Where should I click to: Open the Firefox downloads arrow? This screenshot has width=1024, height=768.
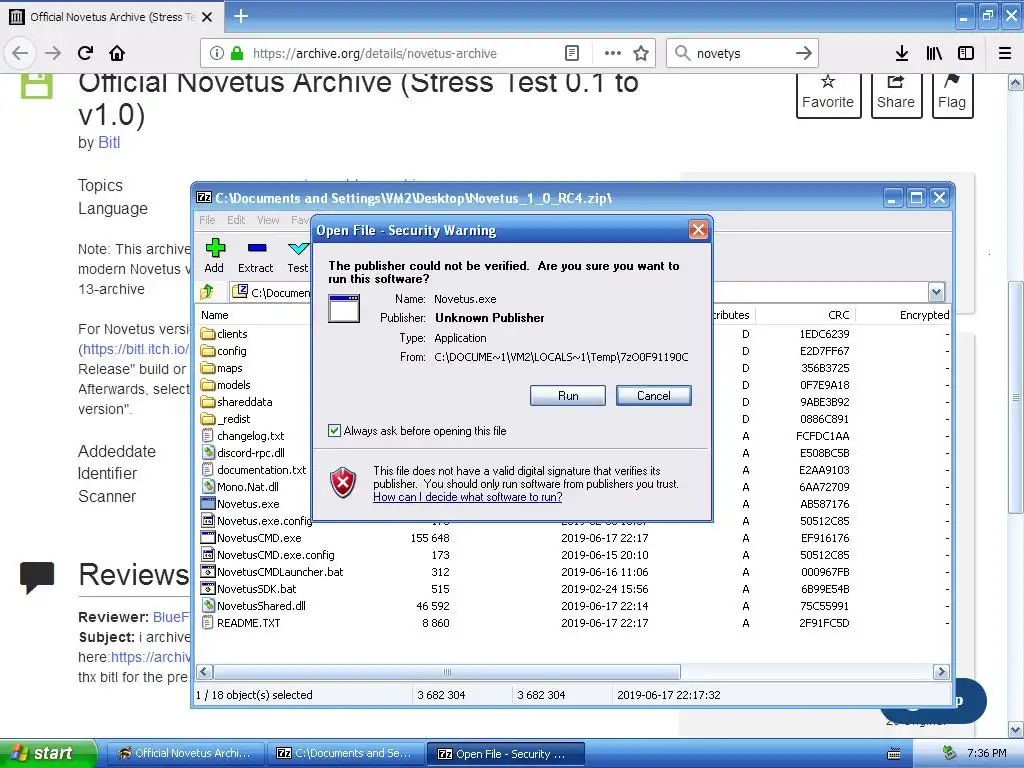coord(902,53)
